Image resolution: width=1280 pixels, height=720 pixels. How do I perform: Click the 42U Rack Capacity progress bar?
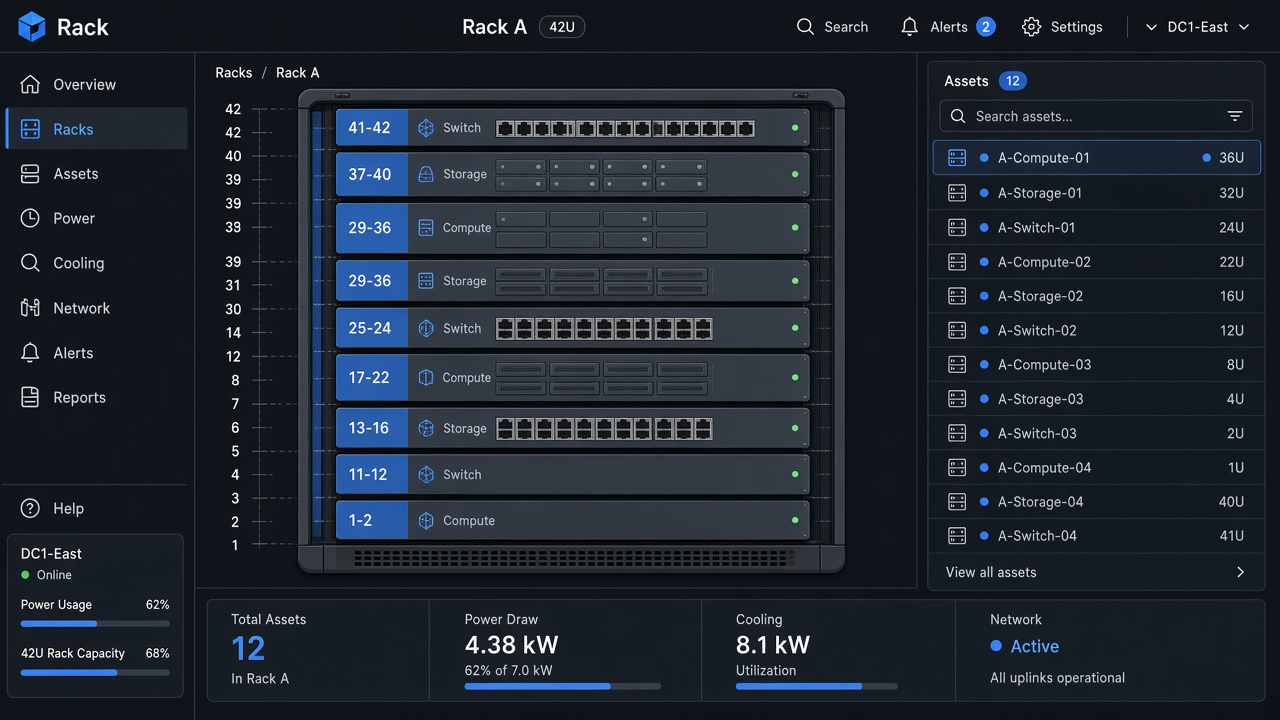pyautogui.click(x=95, y=673)
